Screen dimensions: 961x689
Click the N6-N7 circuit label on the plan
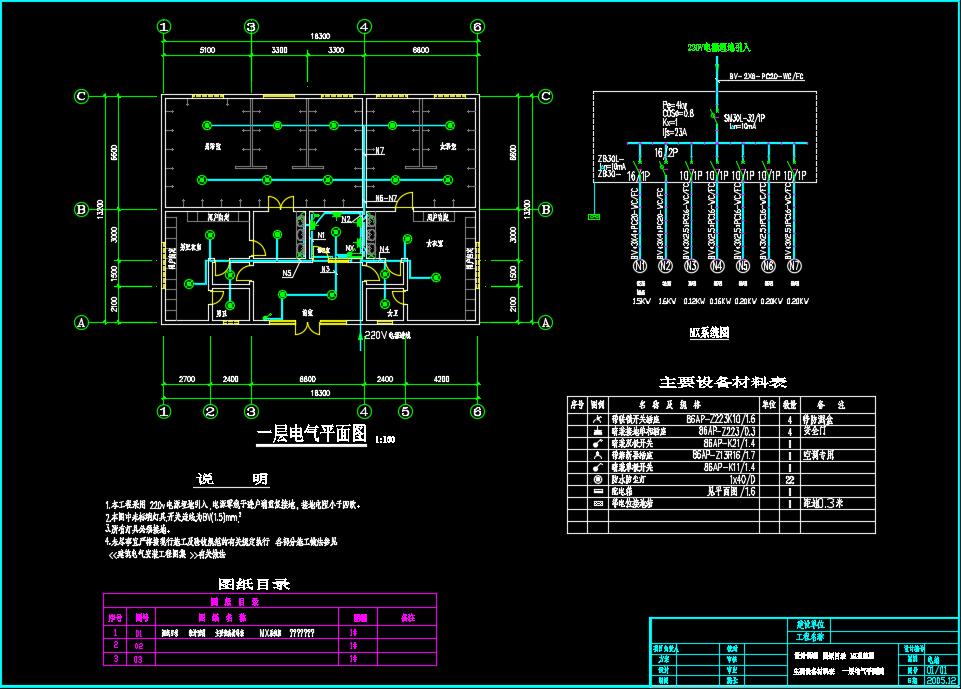pos(386,198)
